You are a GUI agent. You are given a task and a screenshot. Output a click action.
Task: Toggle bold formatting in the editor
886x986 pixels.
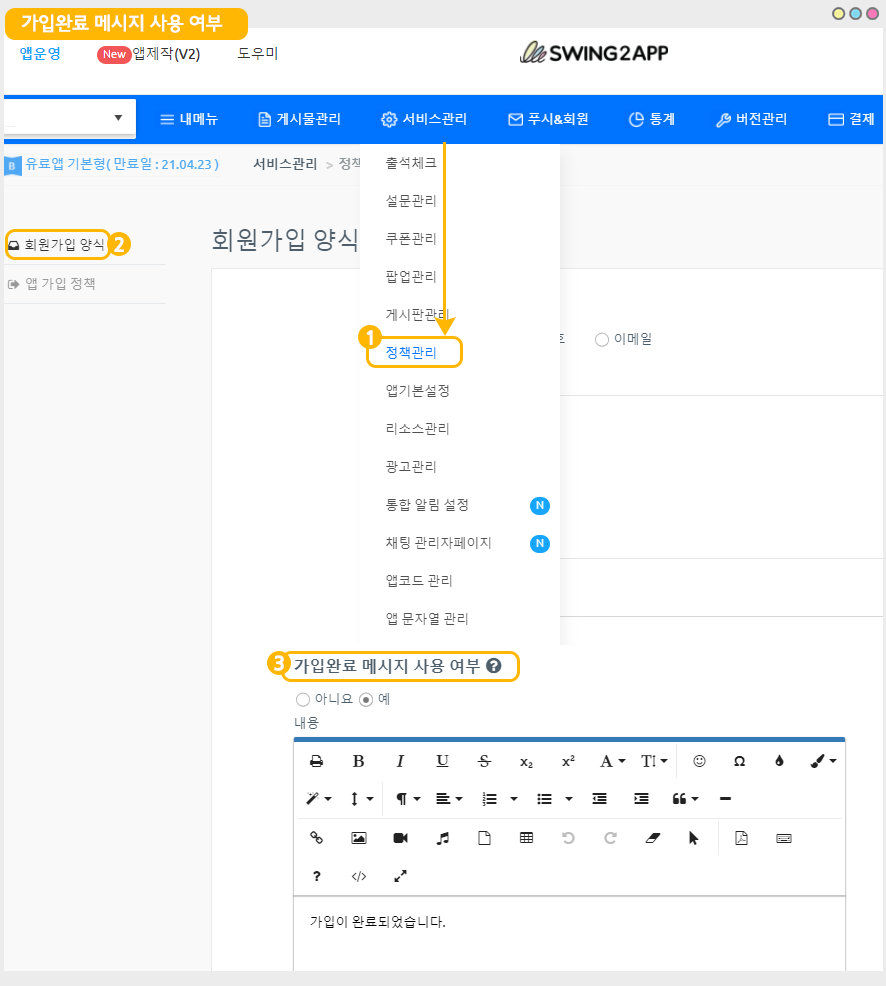pos(359,761)
